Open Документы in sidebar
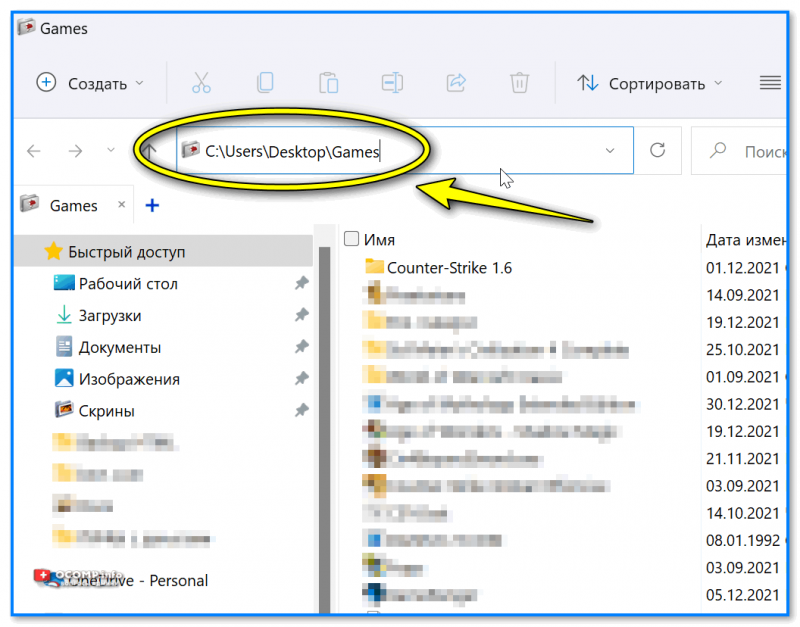800x627 pixels. [x=119, y=348]
